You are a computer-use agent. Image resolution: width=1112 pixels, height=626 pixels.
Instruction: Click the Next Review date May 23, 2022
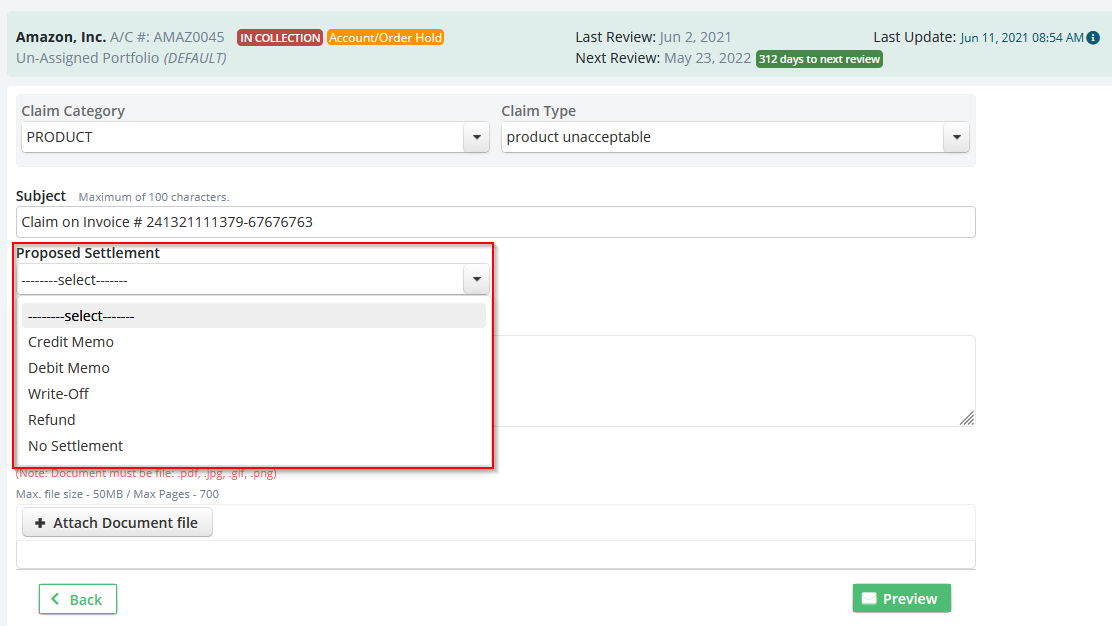pos(707,58)
